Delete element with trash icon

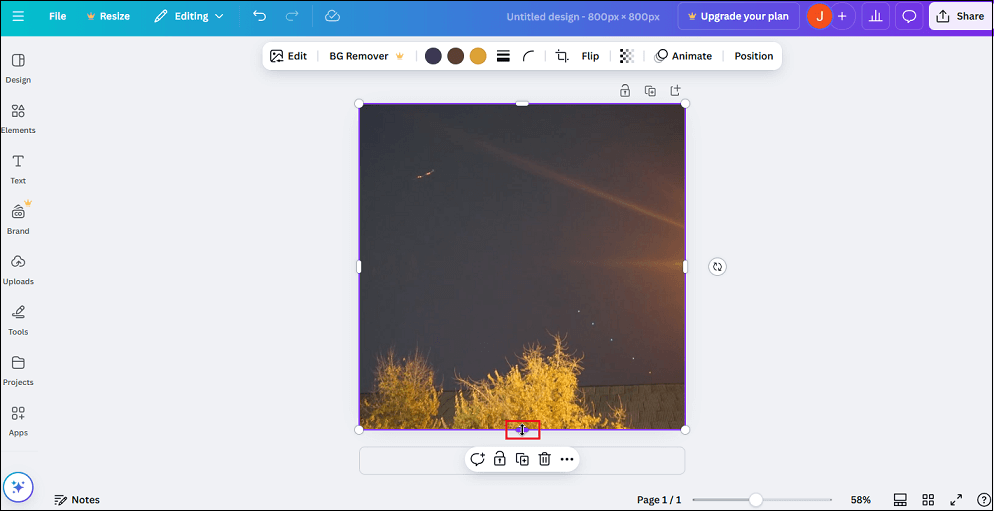545,459
